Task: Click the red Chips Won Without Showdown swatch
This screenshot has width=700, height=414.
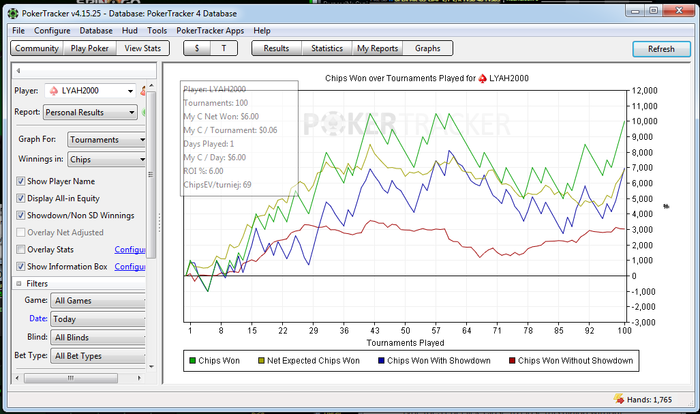Action: tap(510, 360)
